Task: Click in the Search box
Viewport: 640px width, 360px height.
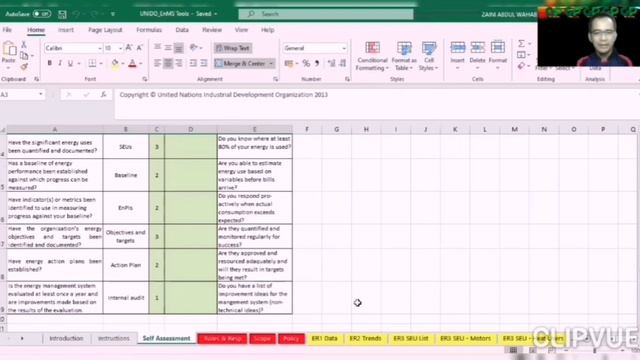Action: click(x=326, y=14)
